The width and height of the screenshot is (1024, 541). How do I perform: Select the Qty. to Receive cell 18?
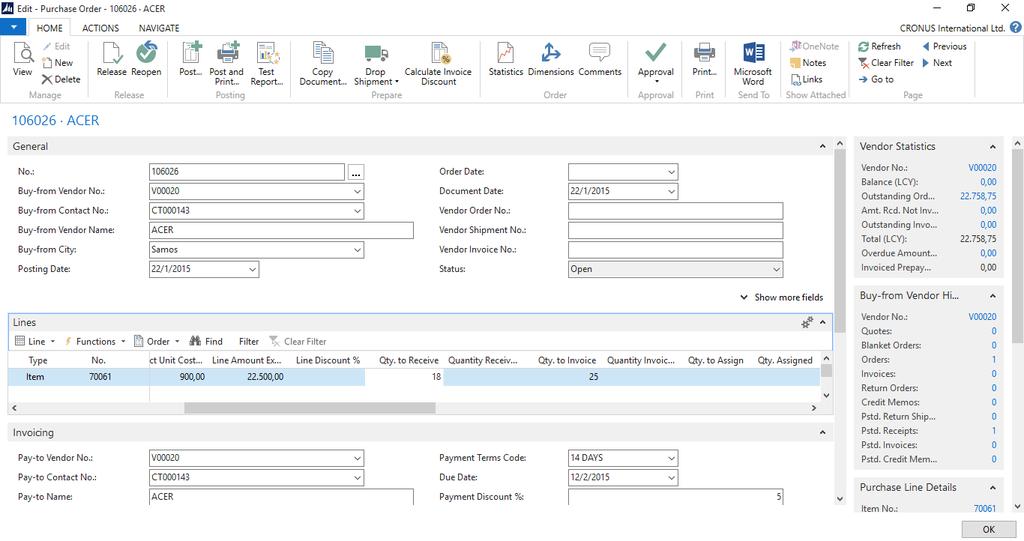click(404, 377)
